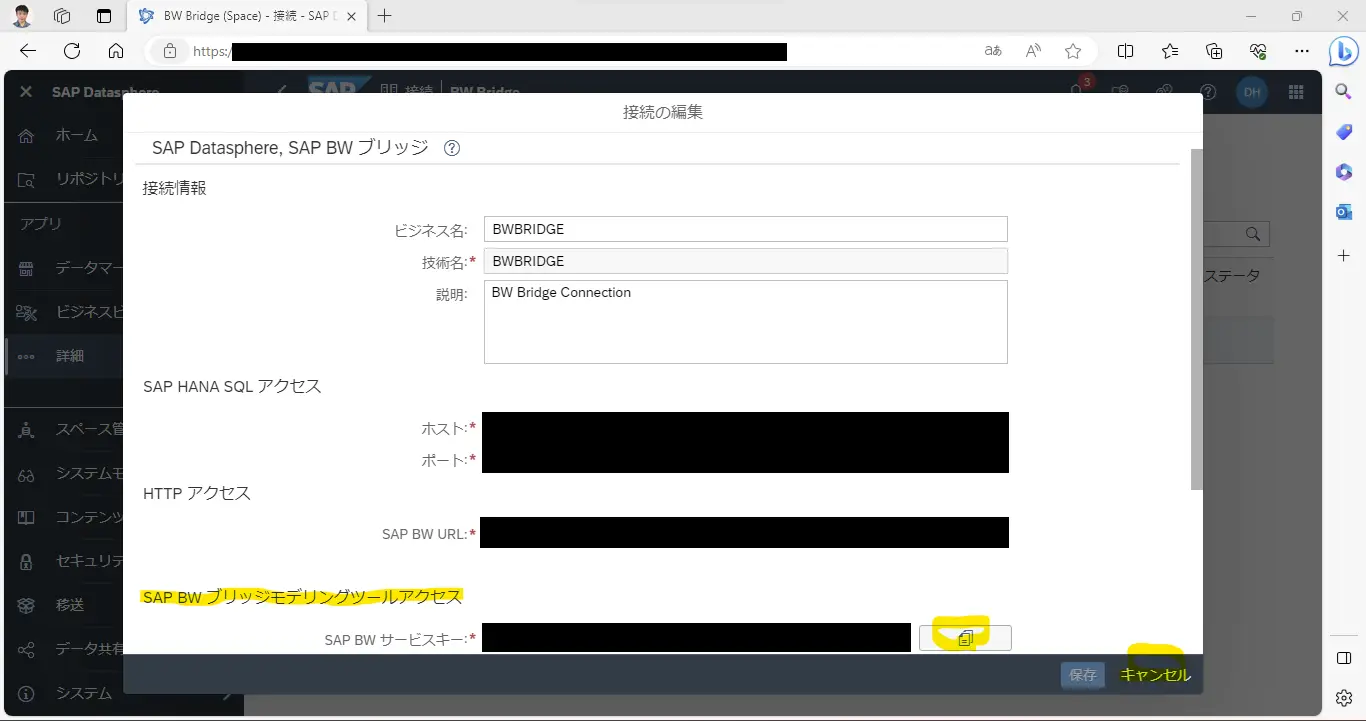Edit the ビジネス名 field
Viewport: 1366px width, 721px height.
click(745, 229)
